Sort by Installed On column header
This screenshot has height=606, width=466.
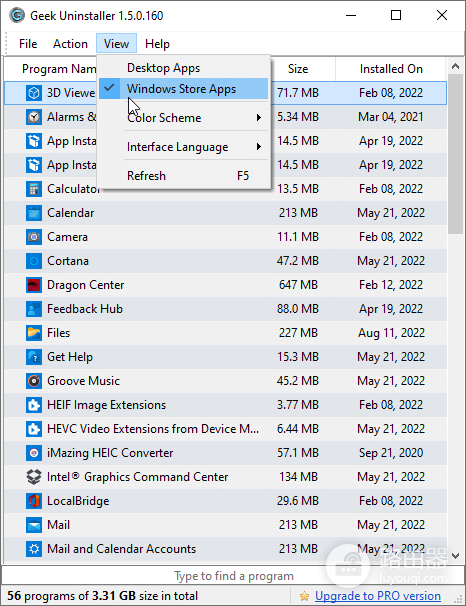pos(391,69)
